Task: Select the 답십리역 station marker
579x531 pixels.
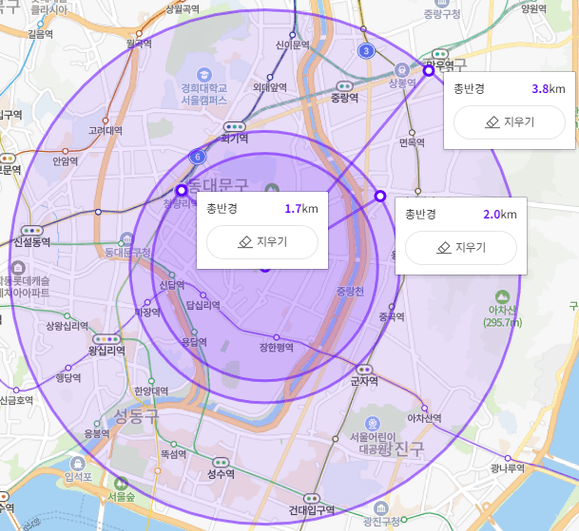Action: coord(203,295)
